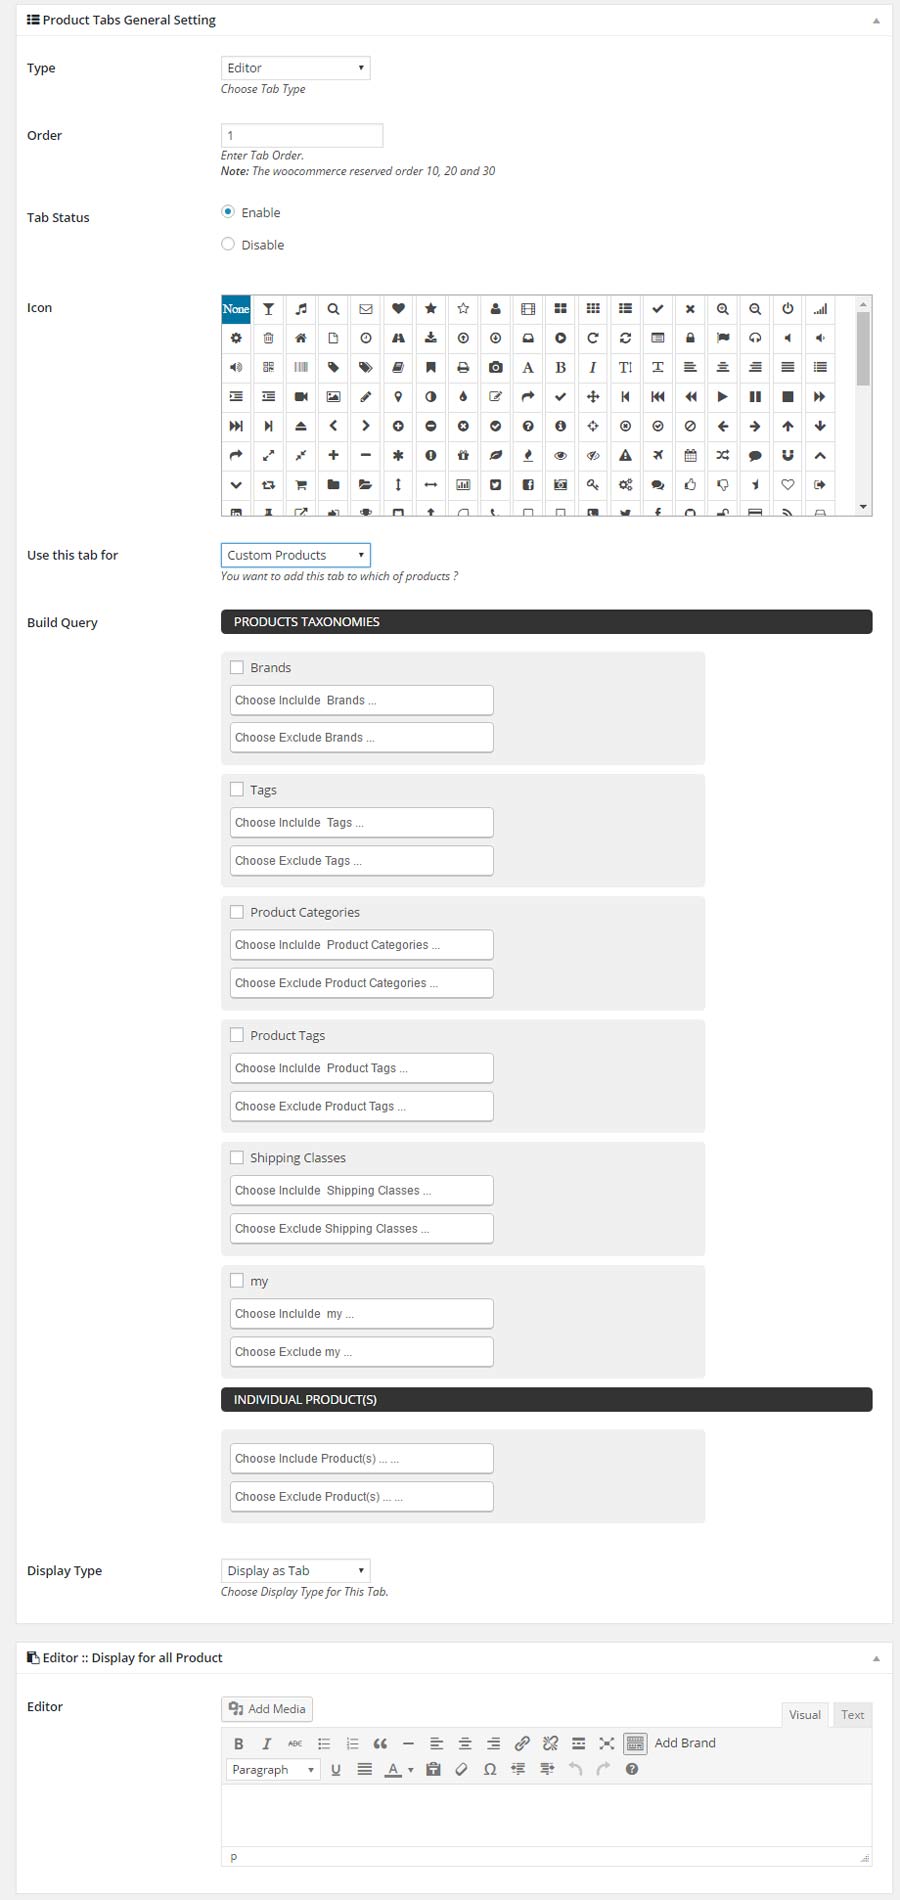This screenshot has width=900, height=1900.
Task: Check the Brands taxonomy checkbox
Action: click(237, 667)
